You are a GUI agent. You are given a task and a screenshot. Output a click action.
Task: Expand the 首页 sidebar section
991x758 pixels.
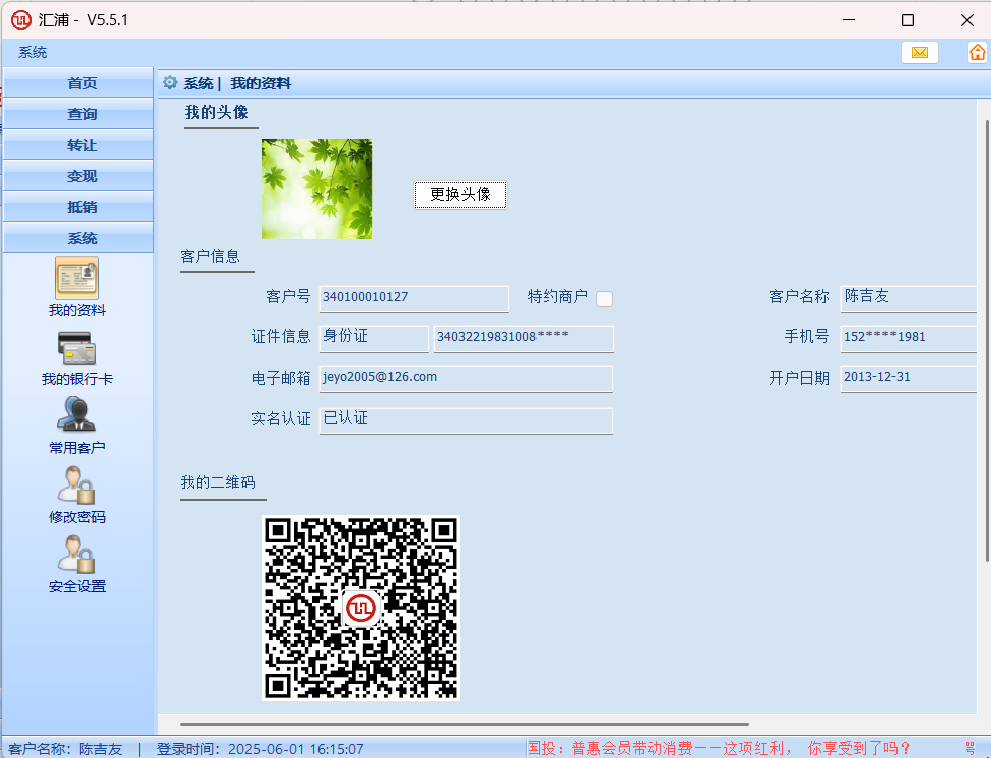click(x=78, y=84)
